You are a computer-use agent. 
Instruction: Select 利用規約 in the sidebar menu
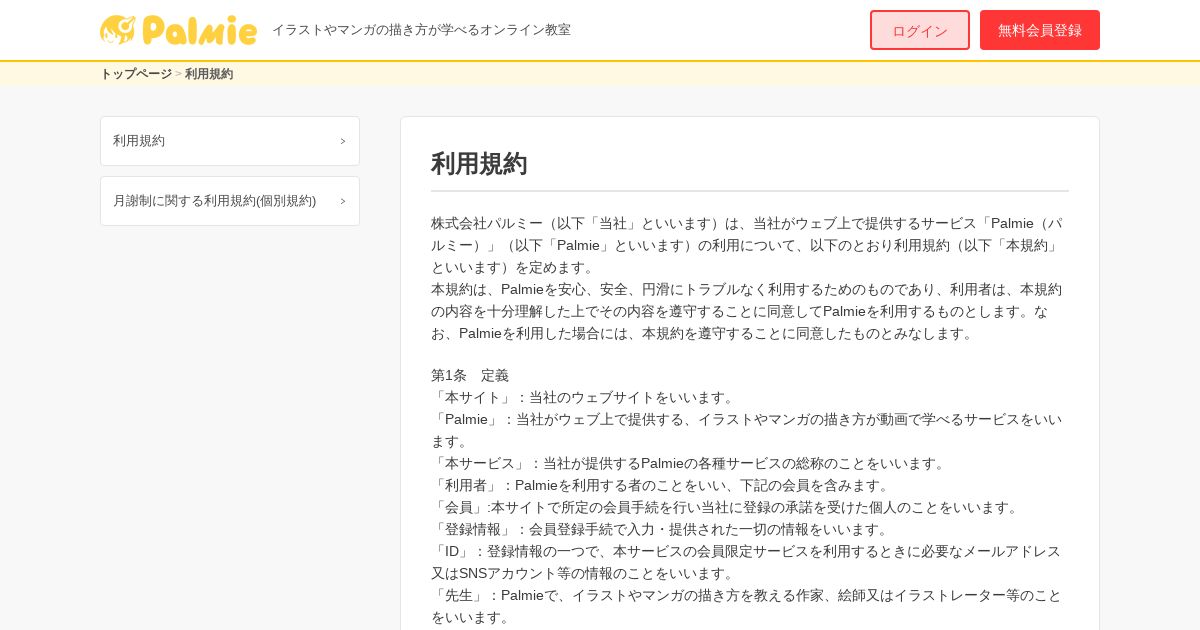point(230,141)
